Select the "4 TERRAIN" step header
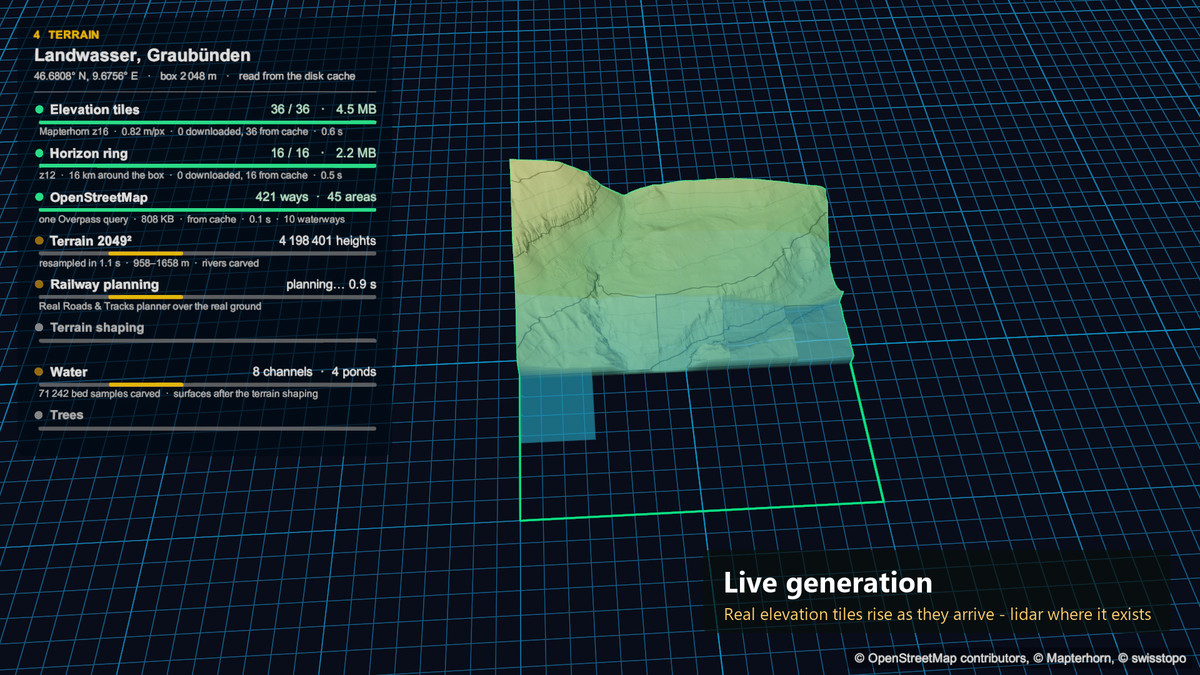The height and width of the screenshot is (675, 1200). coord(66,35)
